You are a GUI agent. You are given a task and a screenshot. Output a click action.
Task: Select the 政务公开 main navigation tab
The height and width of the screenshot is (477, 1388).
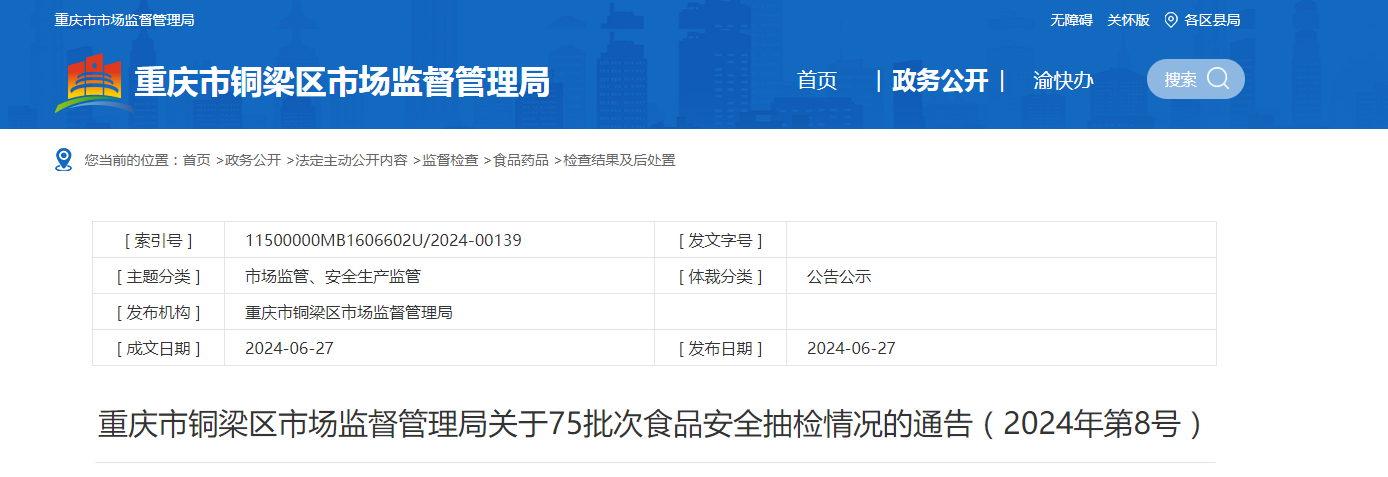click(939, 81)
